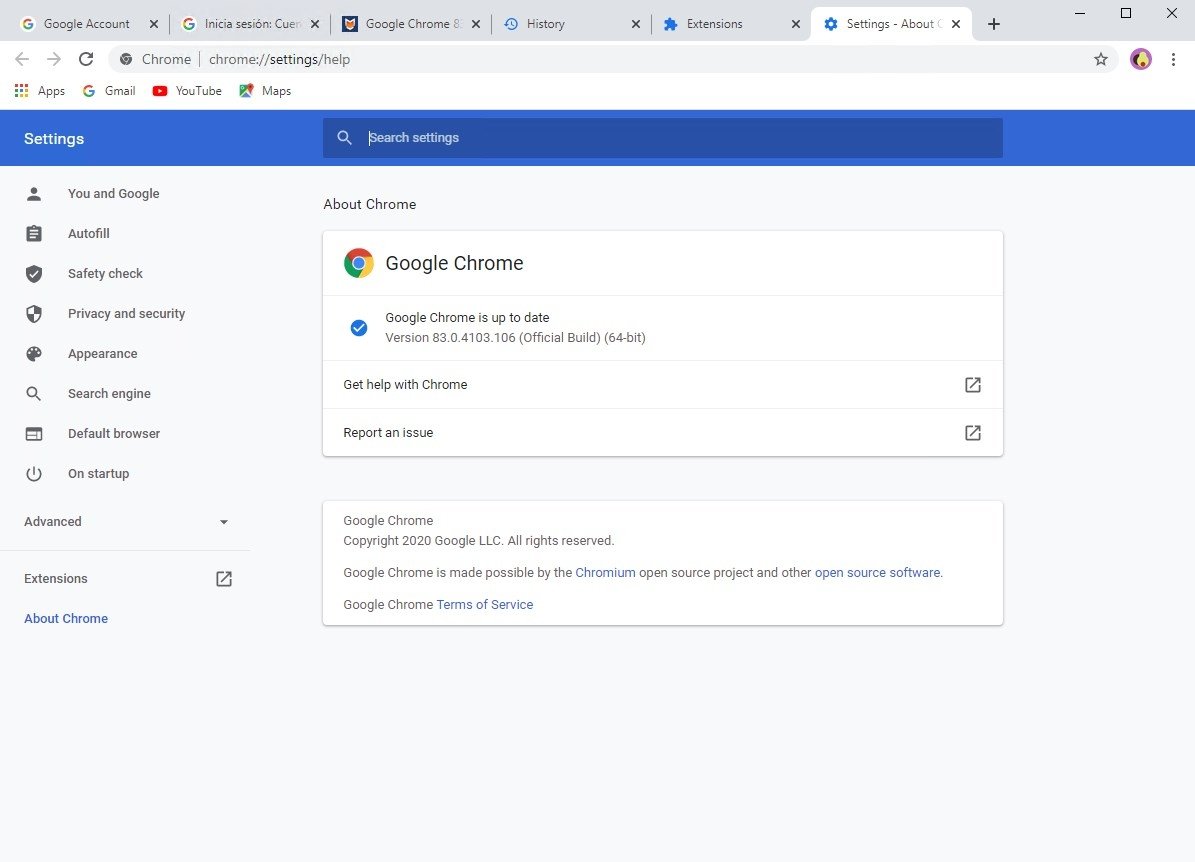Open Safety check settings
The width and height of the screenshot is (1195, 862).
(105, 274)
